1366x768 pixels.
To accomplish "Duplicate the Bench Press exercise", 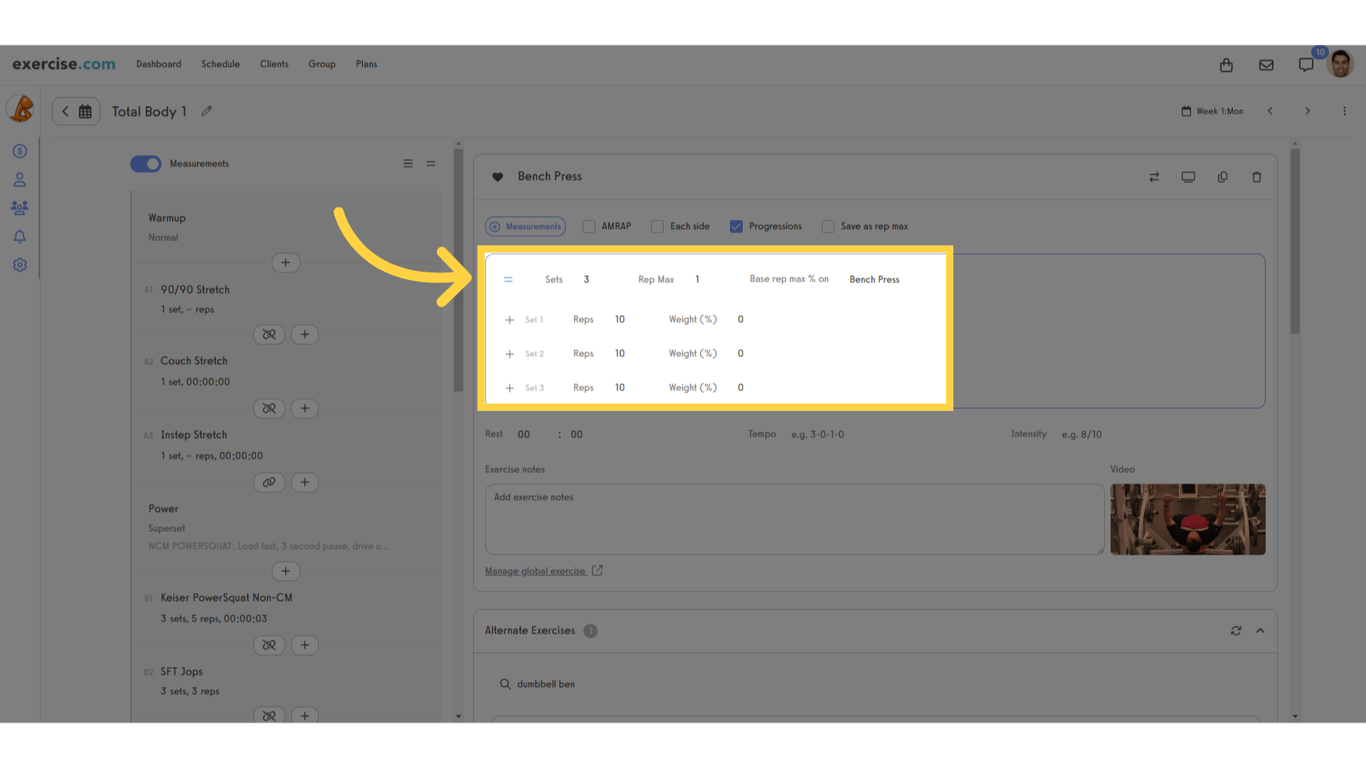I will pyautogui.click(x=1222, y=176).
